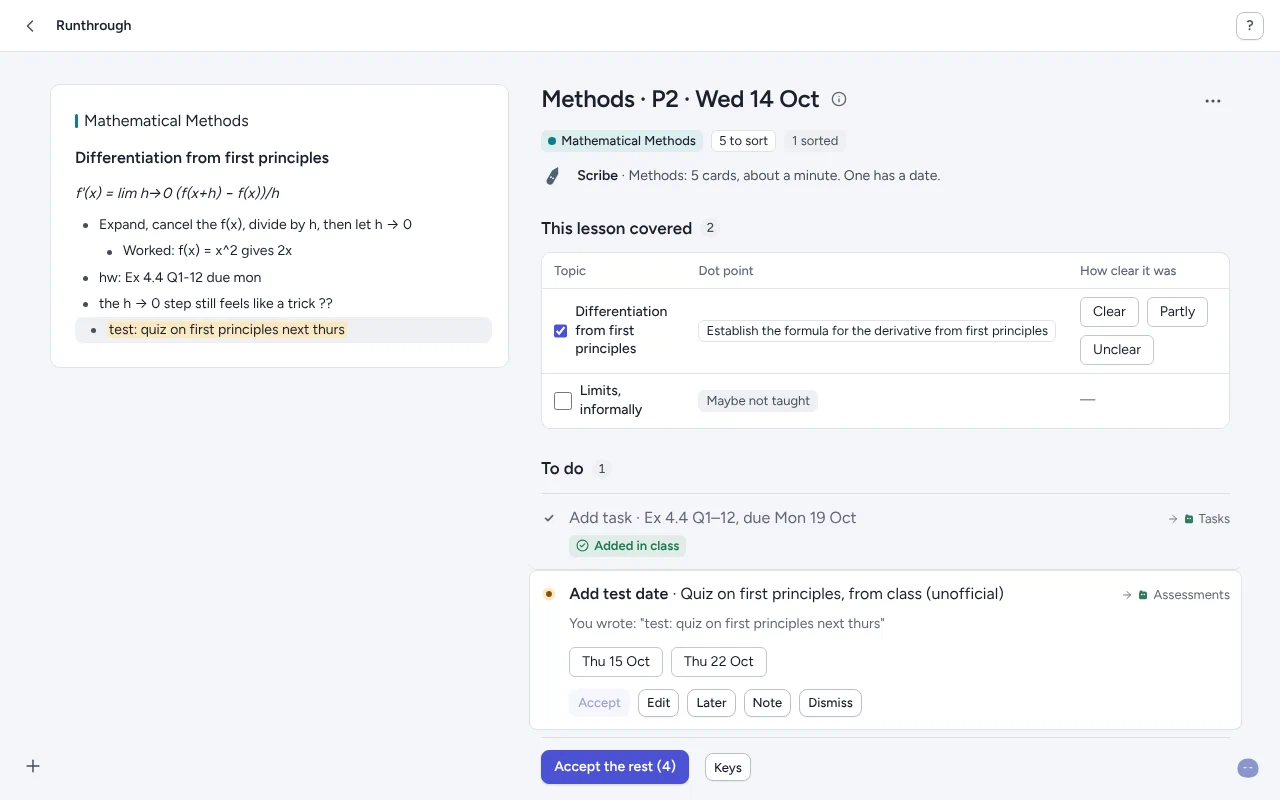Screen dimensions: 1280x800
Task: Click the note about h → 0 feeling like a trick
Action: (216, 303)
